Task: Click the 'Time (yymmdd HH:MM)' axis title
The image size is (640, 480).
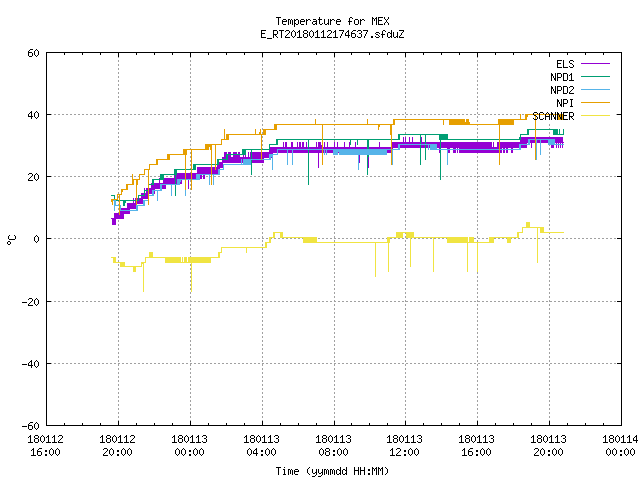Action: [332, 471]
